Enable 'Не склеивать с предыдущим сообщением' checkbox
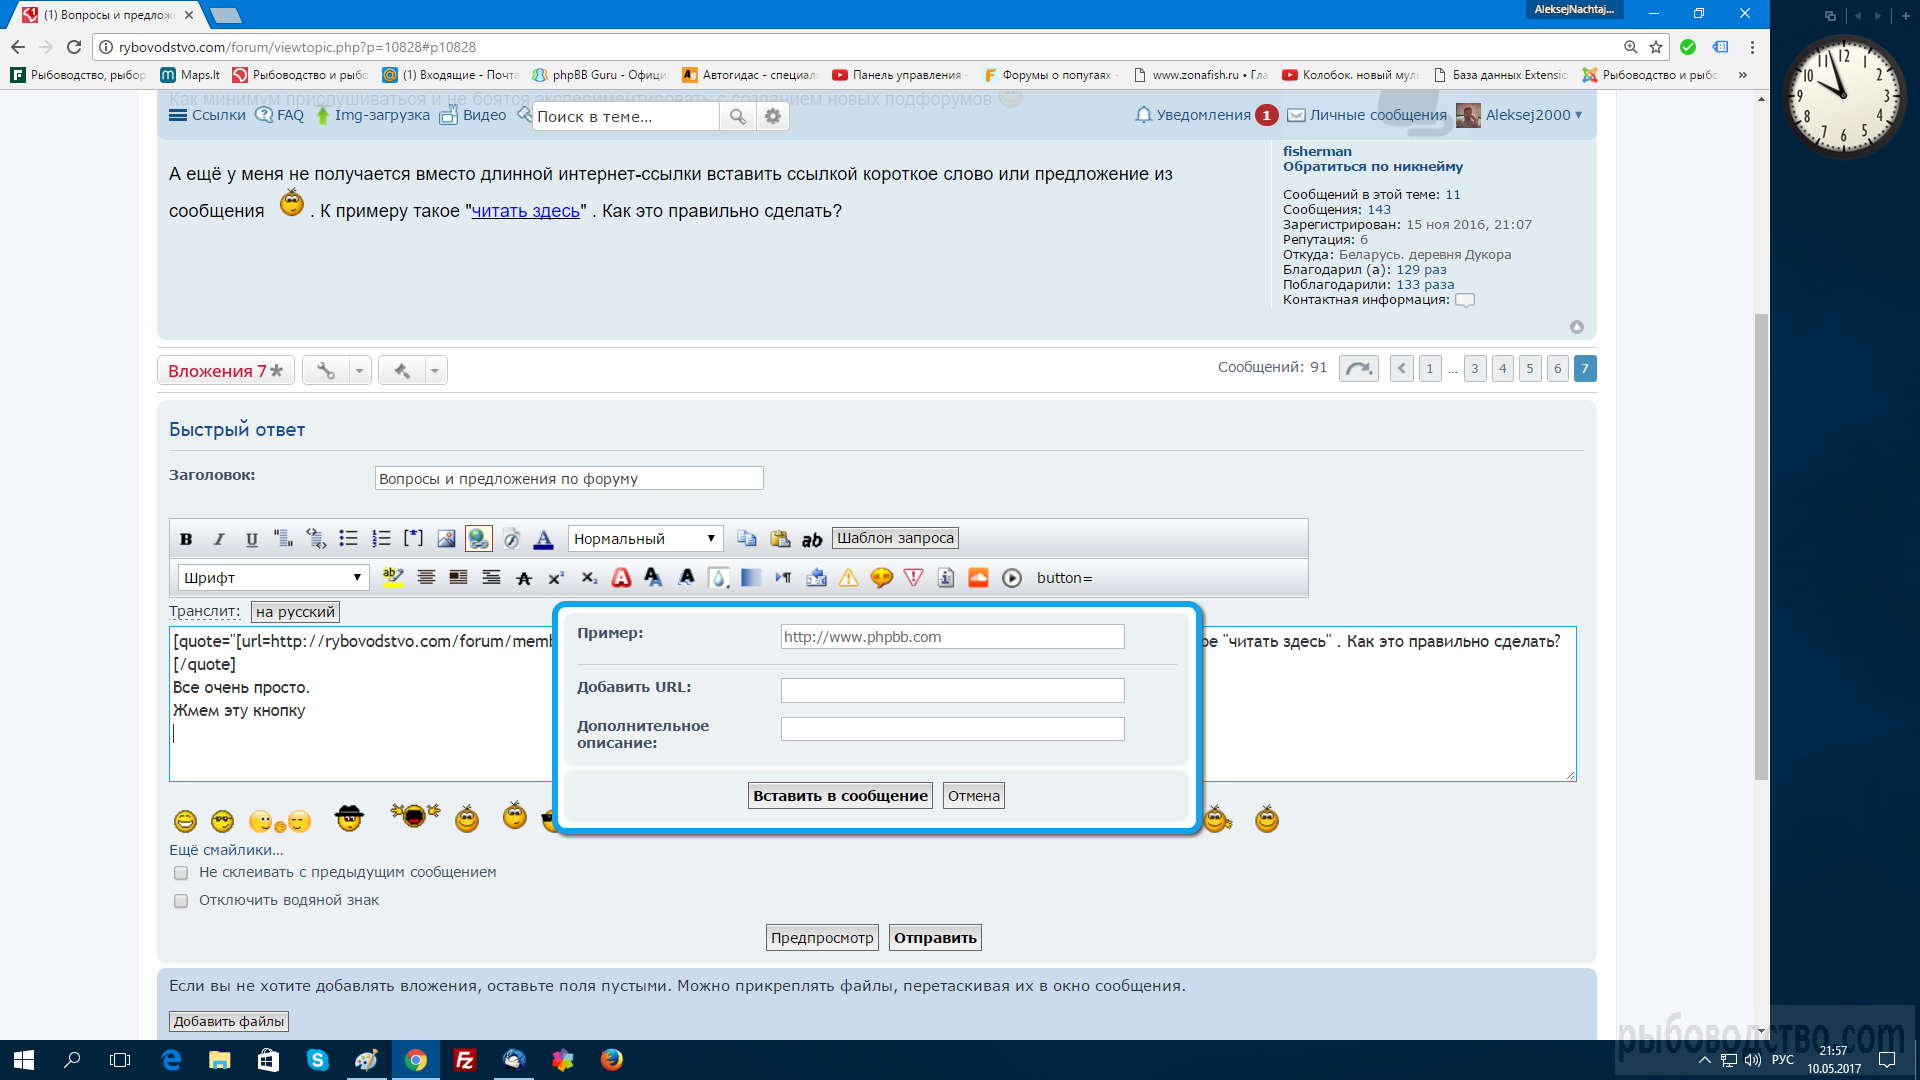 [x=181, y=873]
